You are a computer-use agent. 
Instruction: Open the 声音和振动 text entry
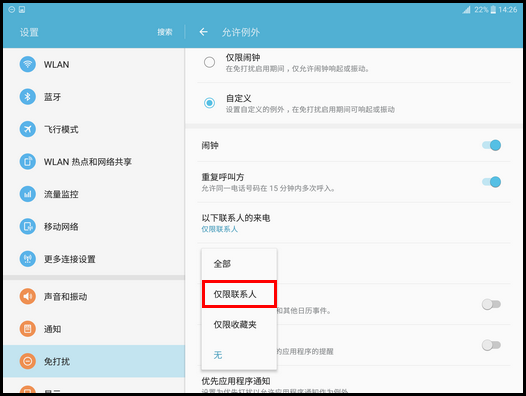(x=65, y=297)
